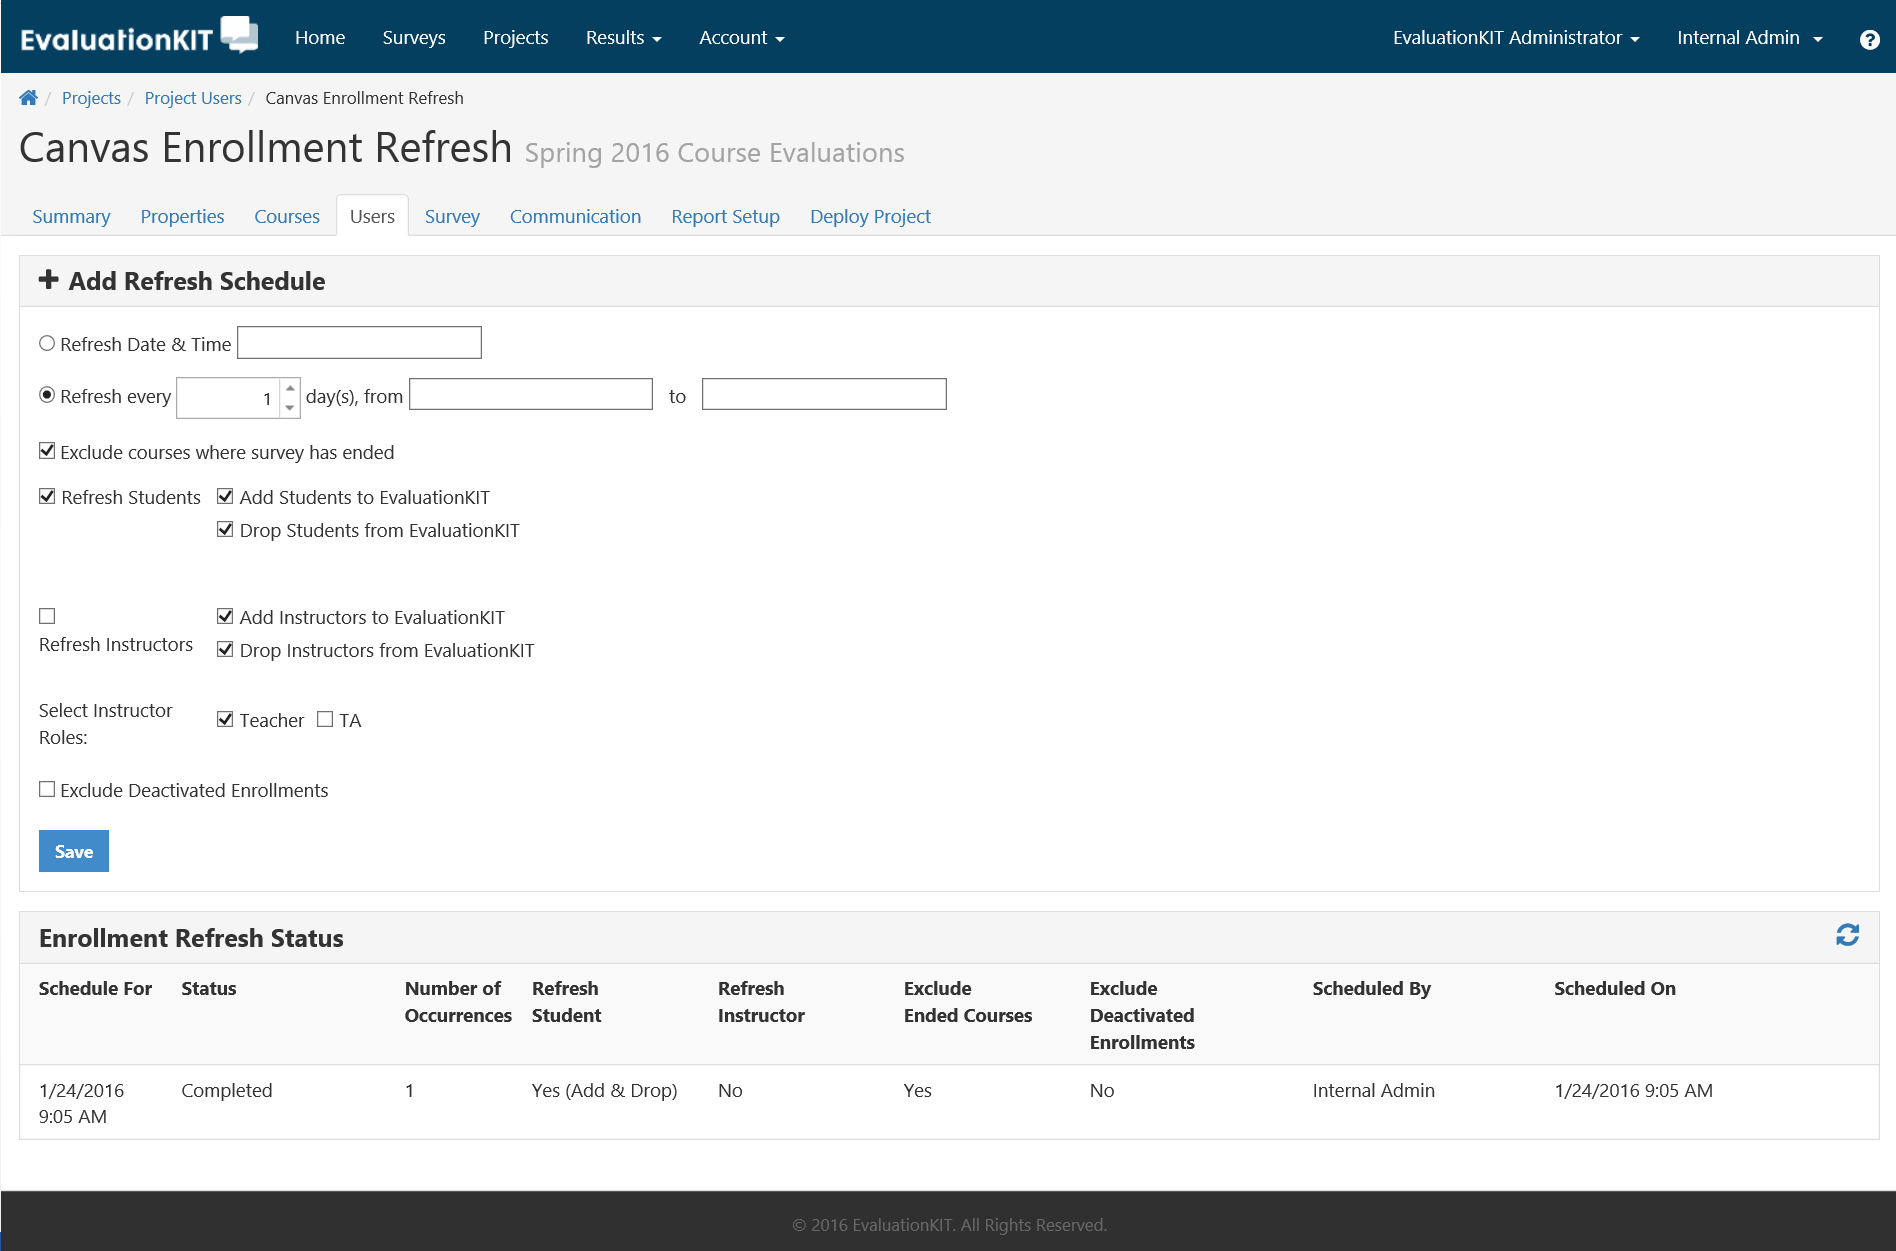Uncheck Add Instructors to EvaluationKIT
The height and width of the screenshot is (1251, 1896).
pos(225,616)
